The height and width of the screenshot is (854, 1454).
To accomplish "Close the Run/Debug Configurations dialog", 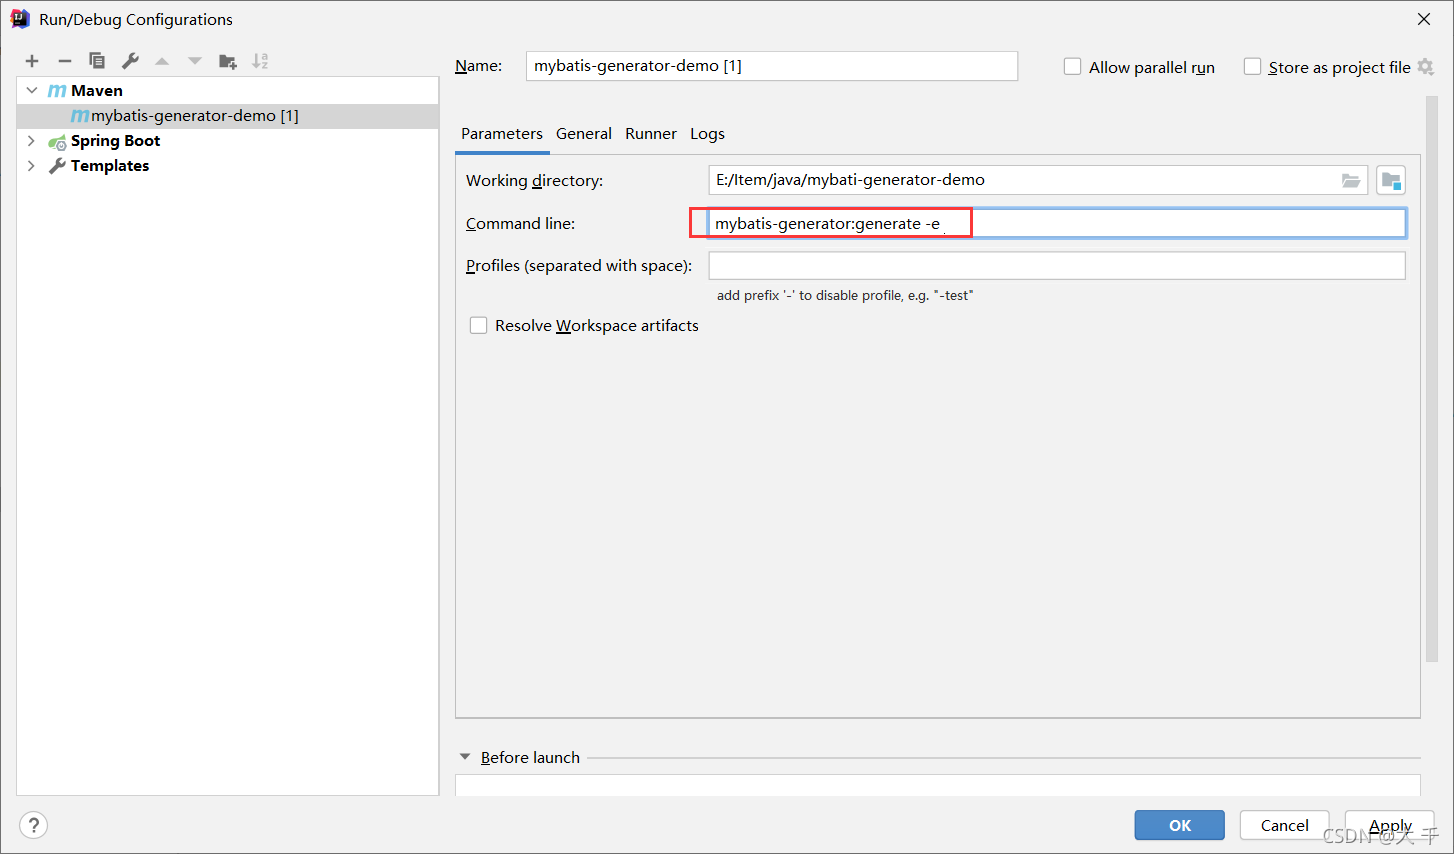I will point(1424,19).
